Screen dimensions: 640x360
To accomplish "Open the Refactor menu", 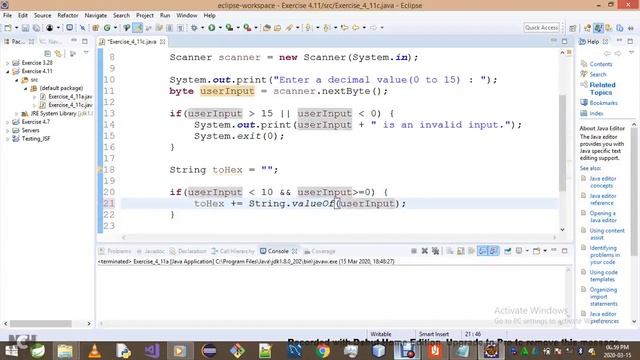I will pyautogui.click(x=68, y=15).
